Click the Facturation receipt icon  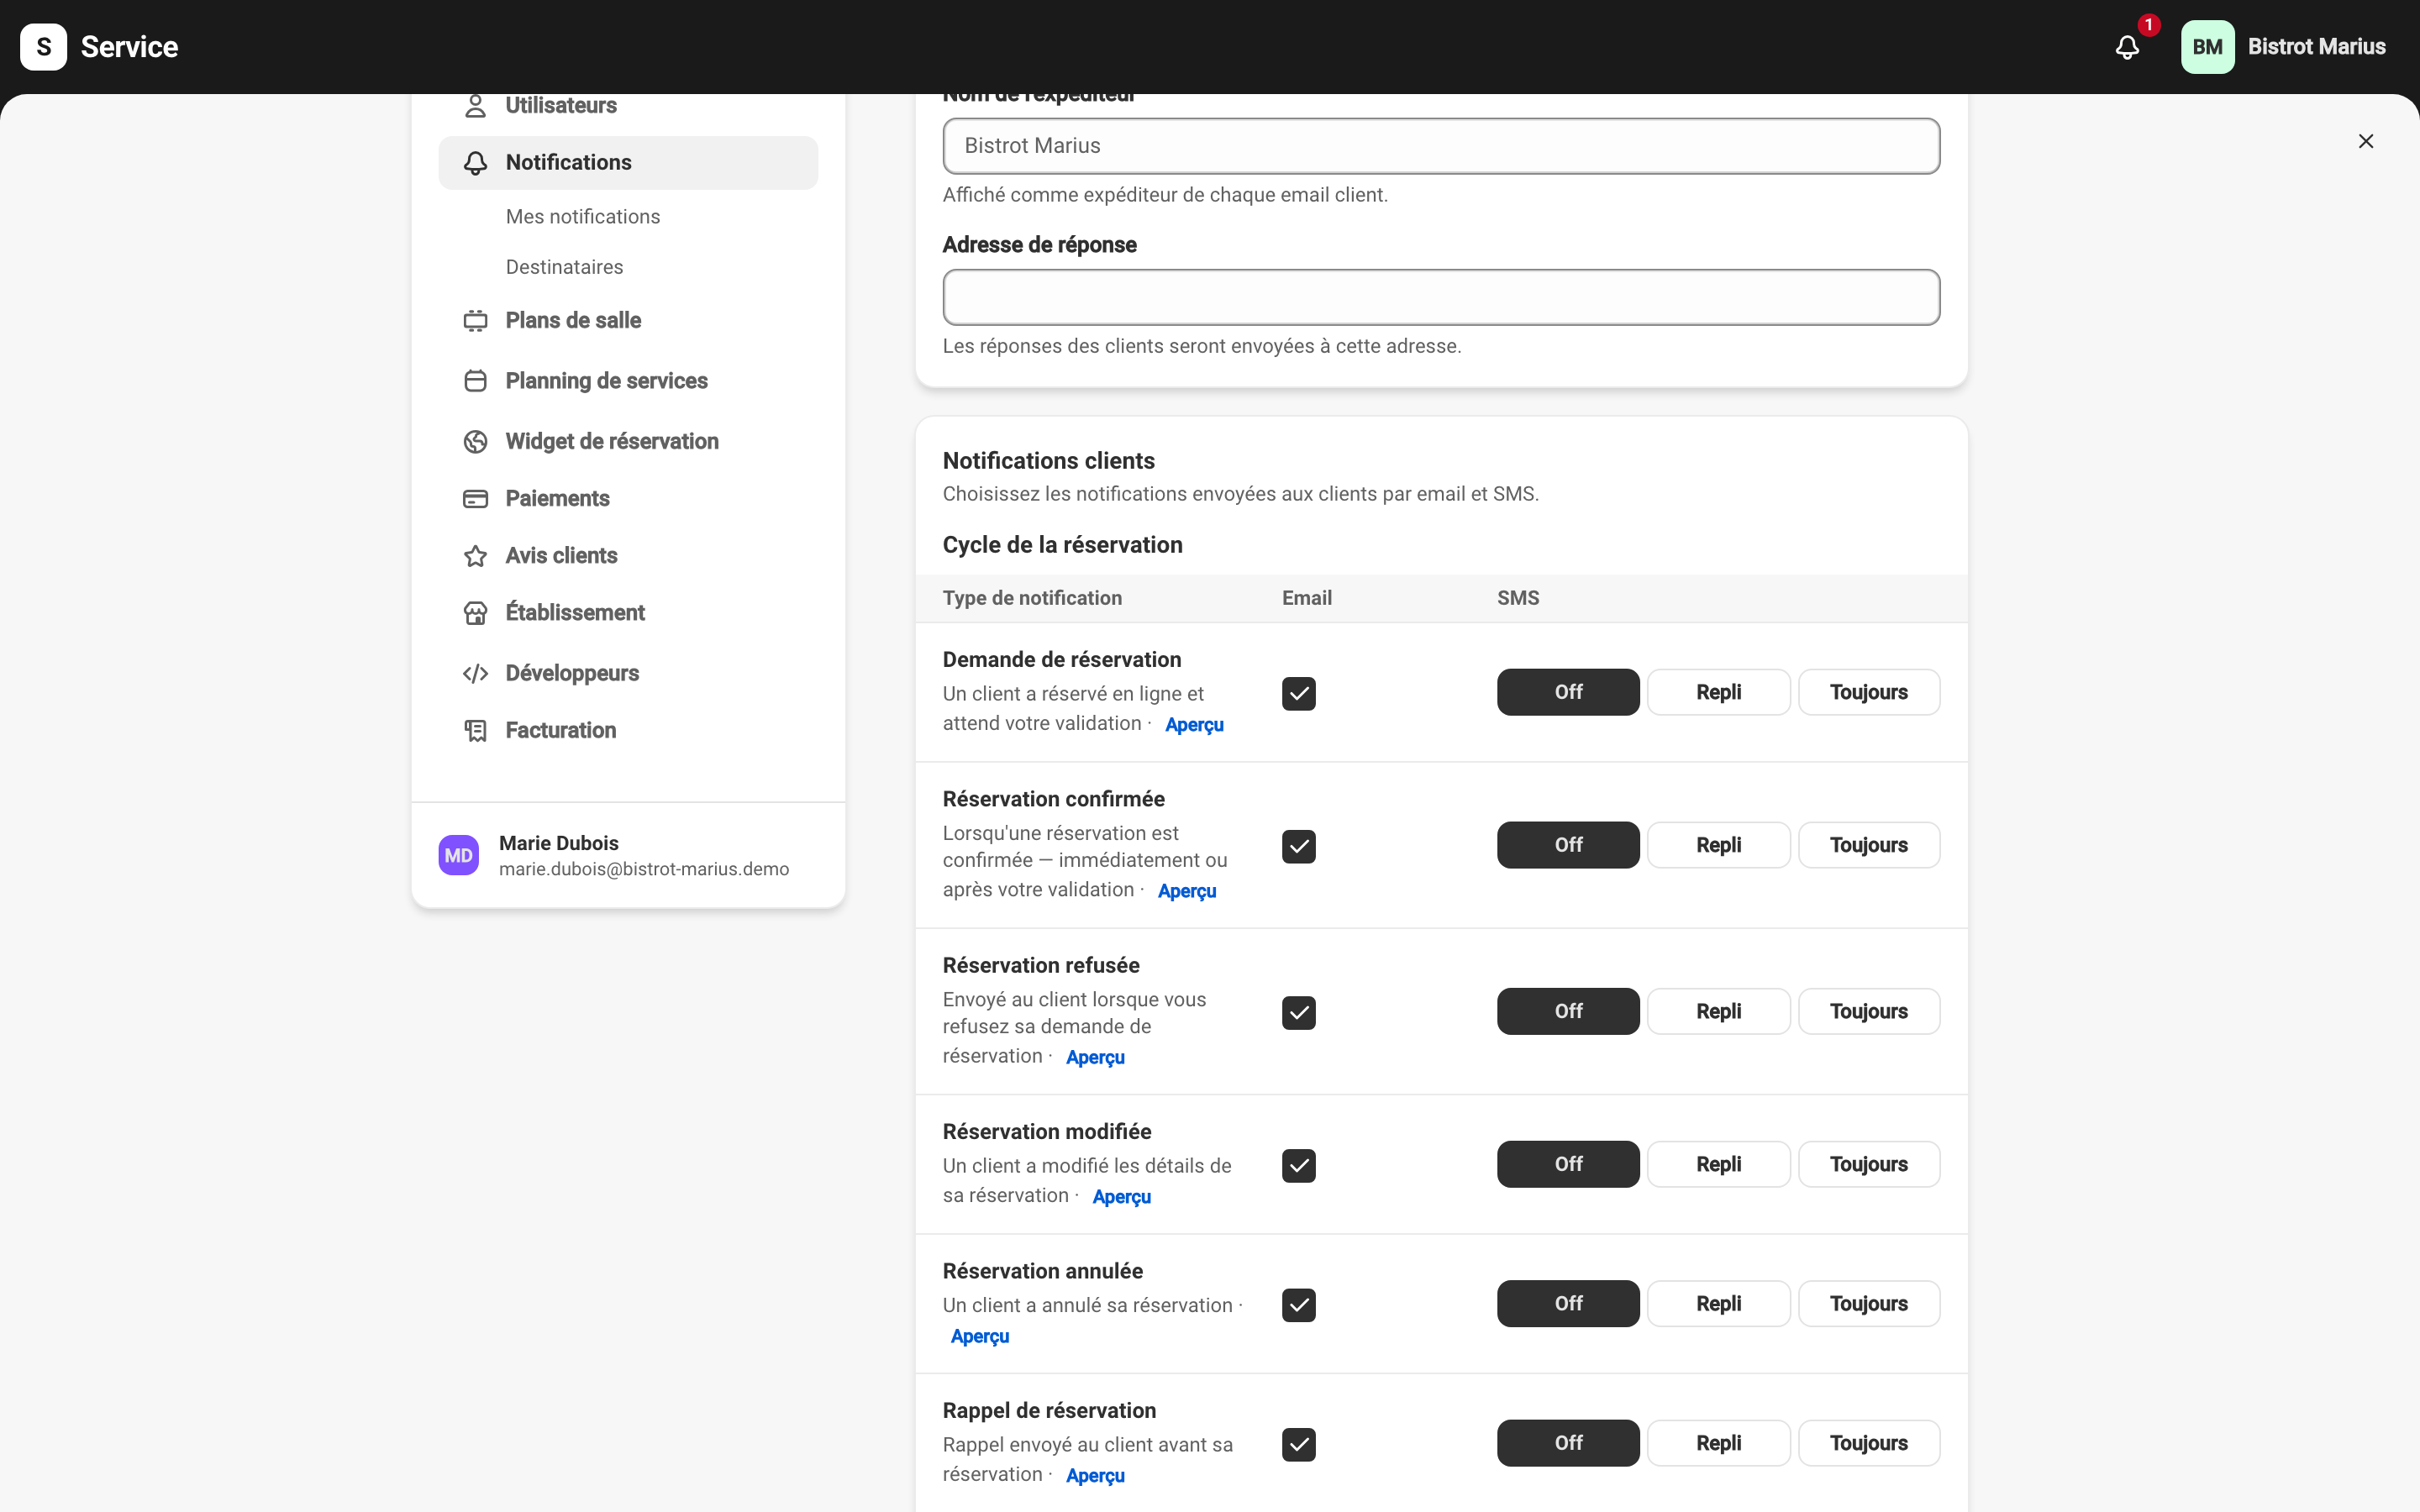475,731
